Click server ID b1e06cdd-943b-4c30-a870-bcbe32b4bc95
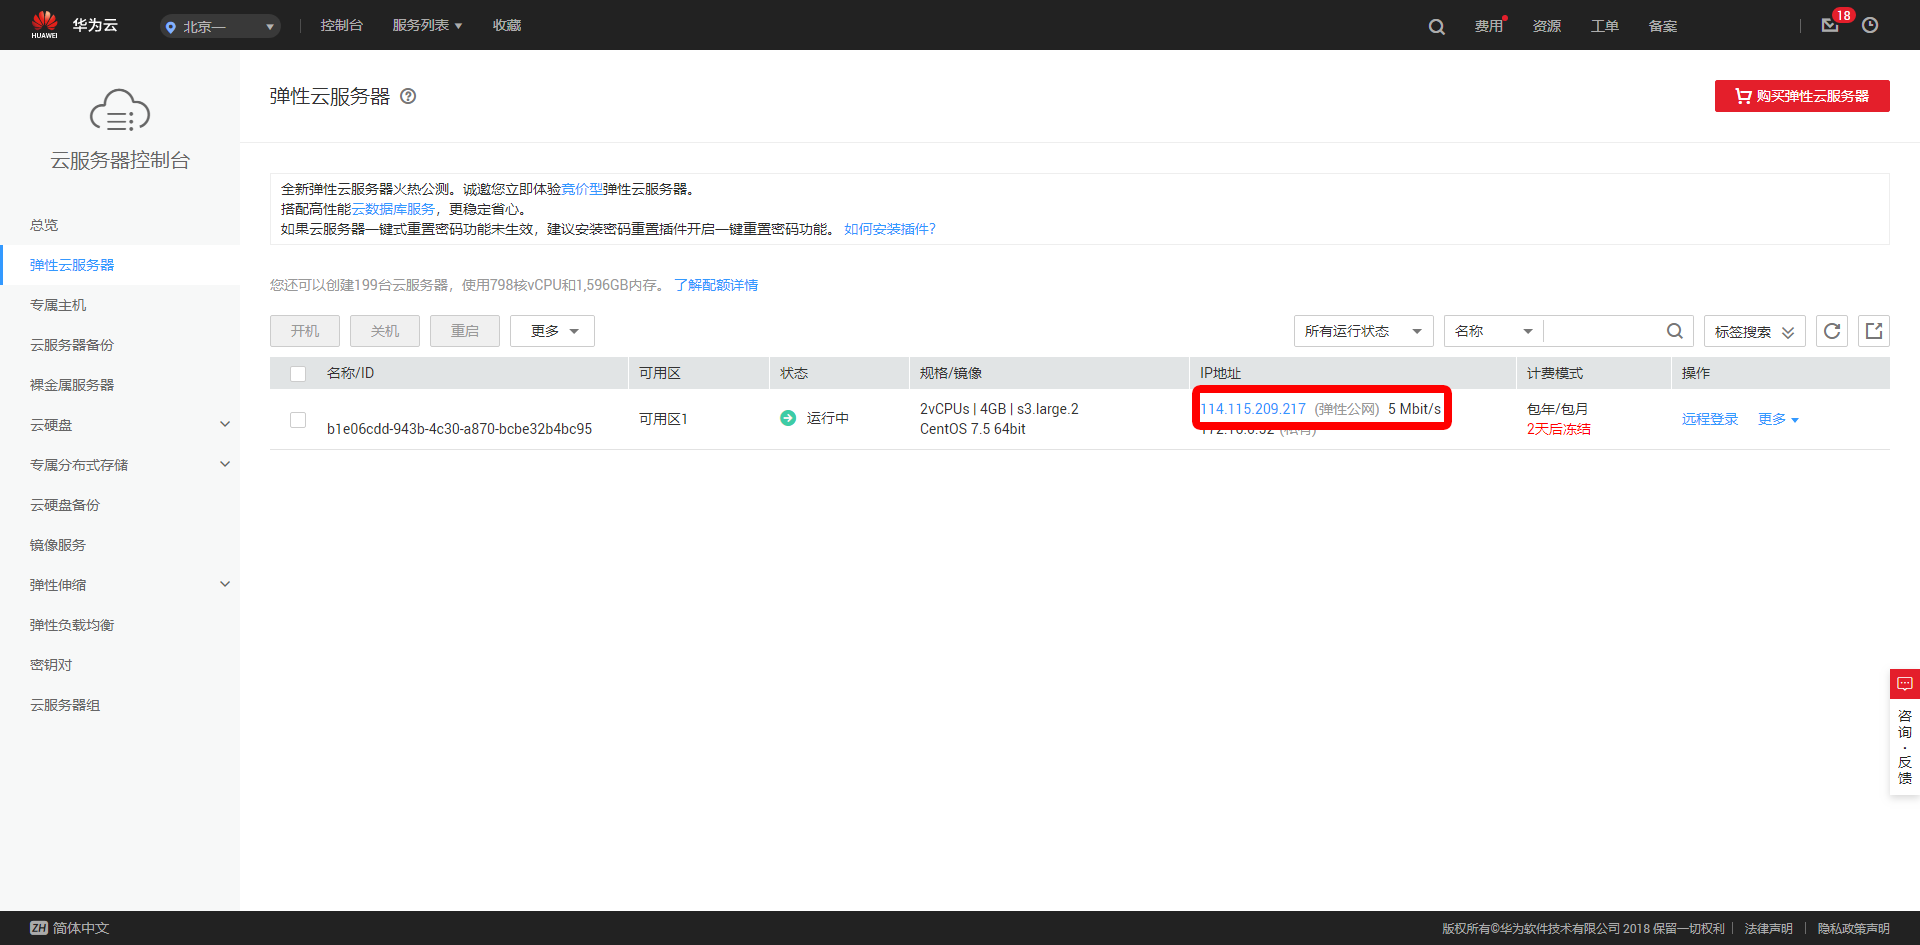The height and width of the screenshot is (945, 1920). tap(459, 429)
